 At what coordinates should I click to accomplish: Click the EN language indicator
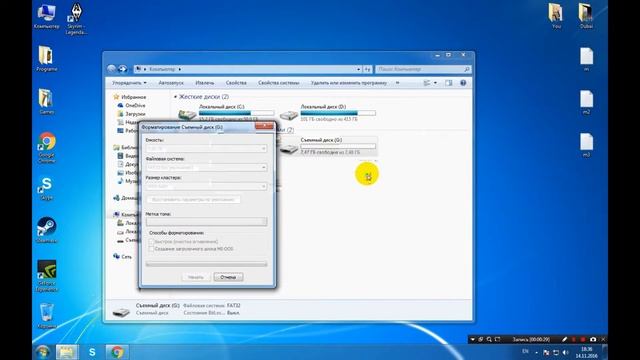[525, 351]
